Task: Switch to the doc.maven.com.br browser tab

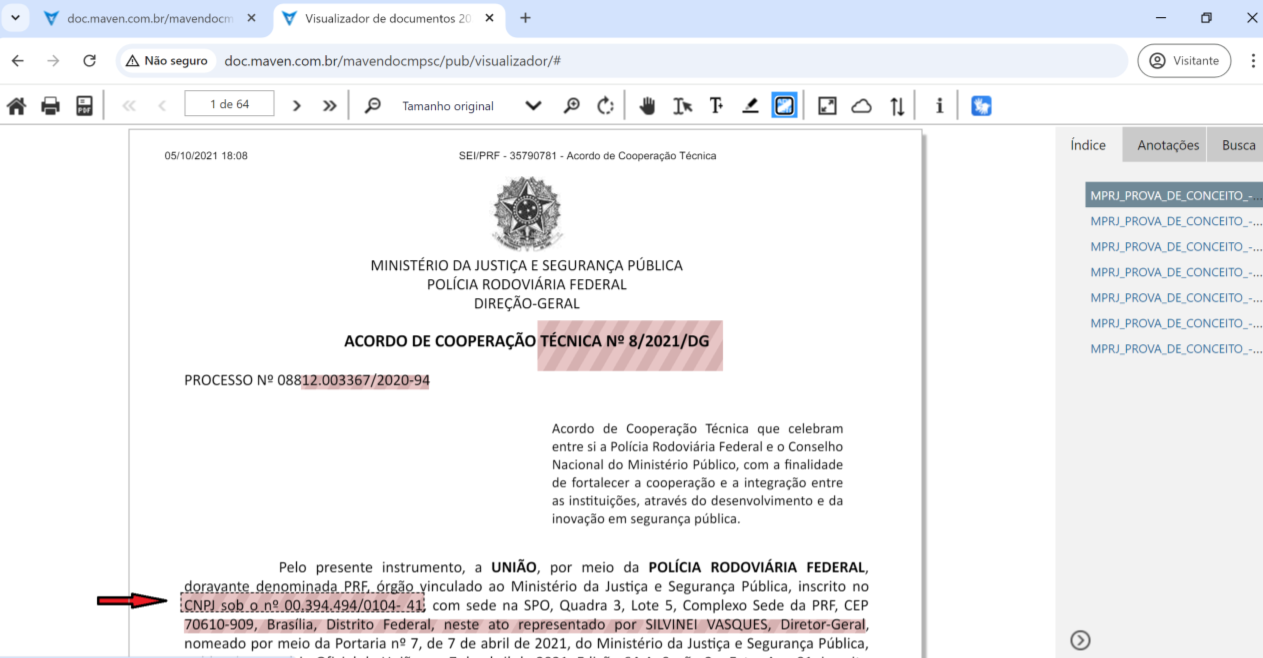Action: (148, 19)
